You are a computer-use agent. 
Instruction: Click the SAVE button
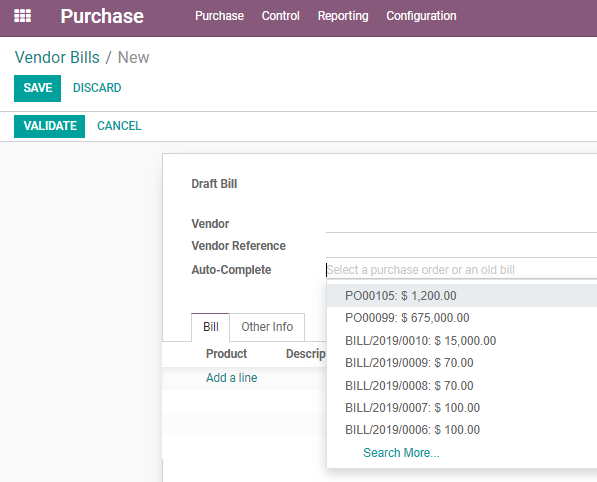coord(37,88)
